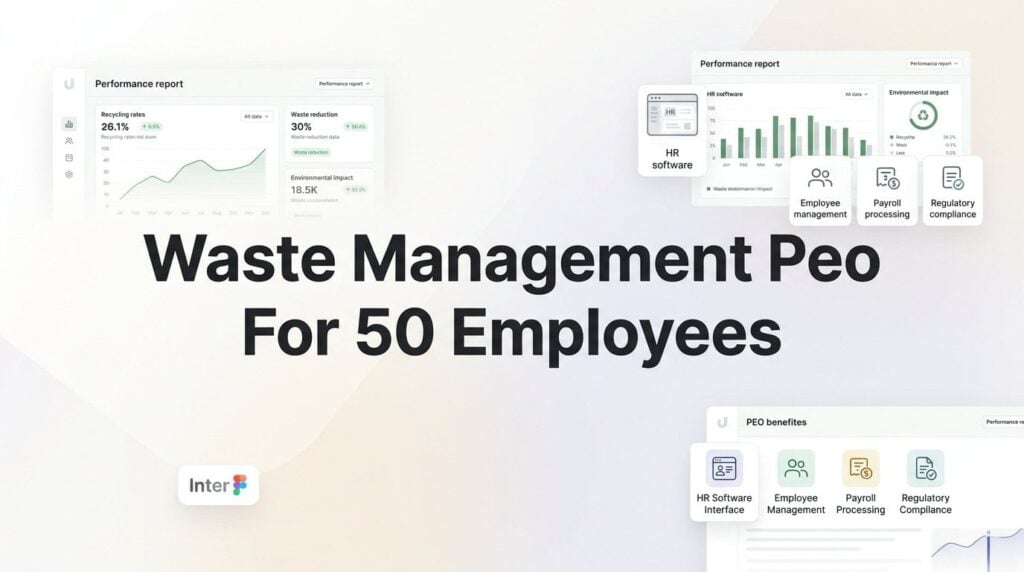
Task: Click the lowercase 'Employee management' people icon card
Action: click(x=820, y=191)
